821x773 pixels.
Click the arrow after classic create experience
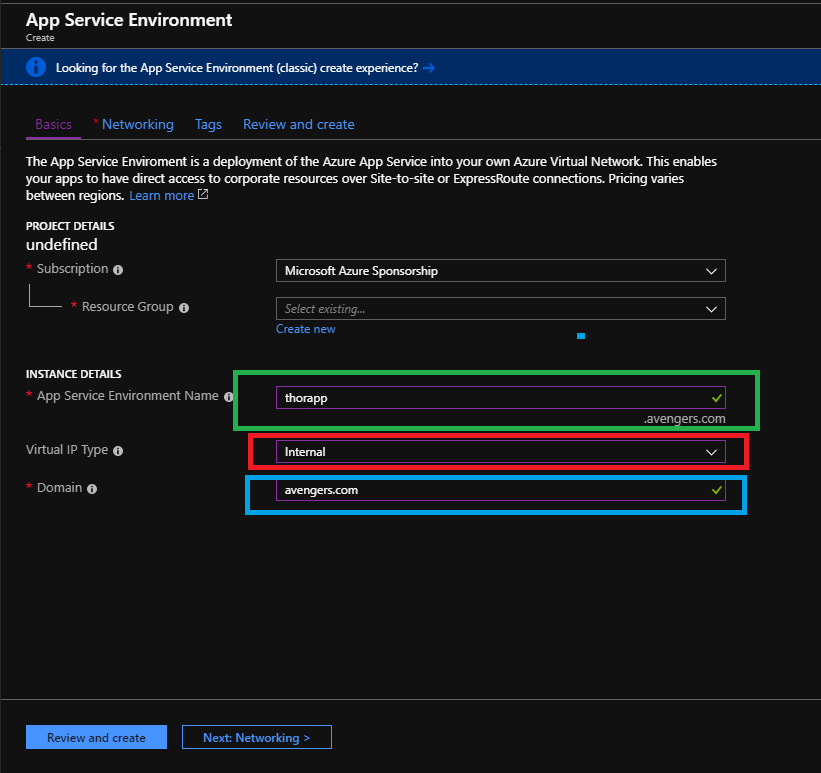429,68
